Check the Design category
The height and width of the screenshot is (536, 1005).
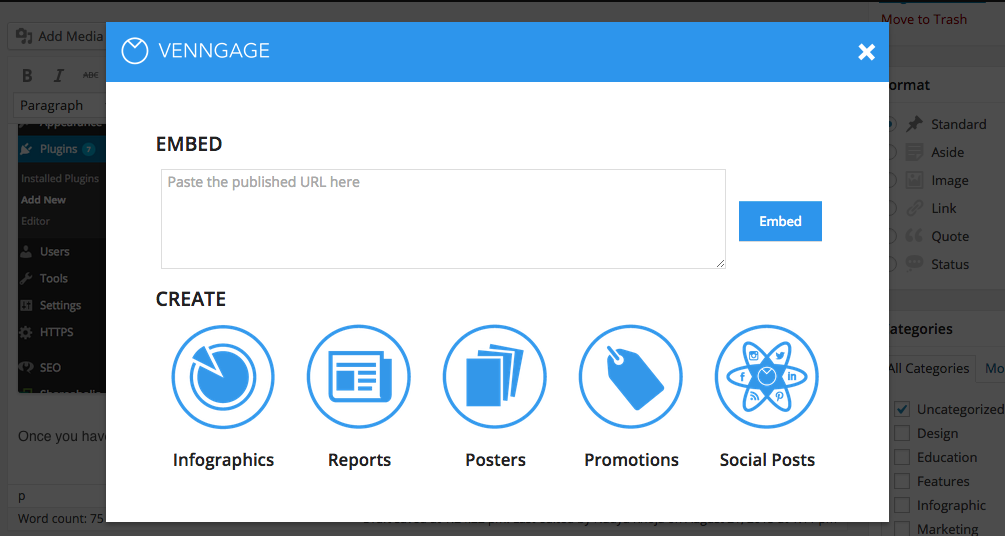coord(902,433)
